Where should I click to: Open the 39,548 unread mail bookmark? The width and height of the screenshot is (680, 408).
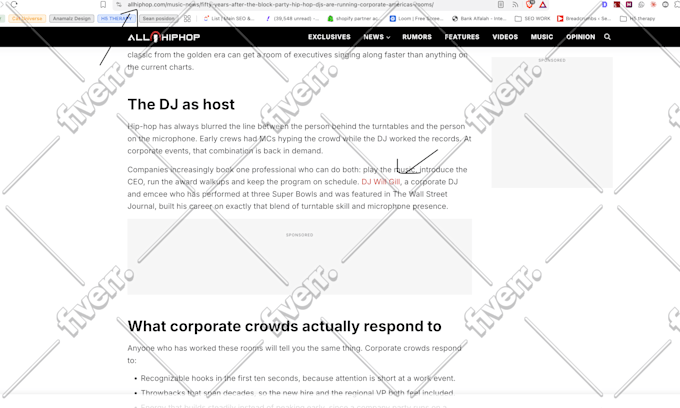coord(292,19)
